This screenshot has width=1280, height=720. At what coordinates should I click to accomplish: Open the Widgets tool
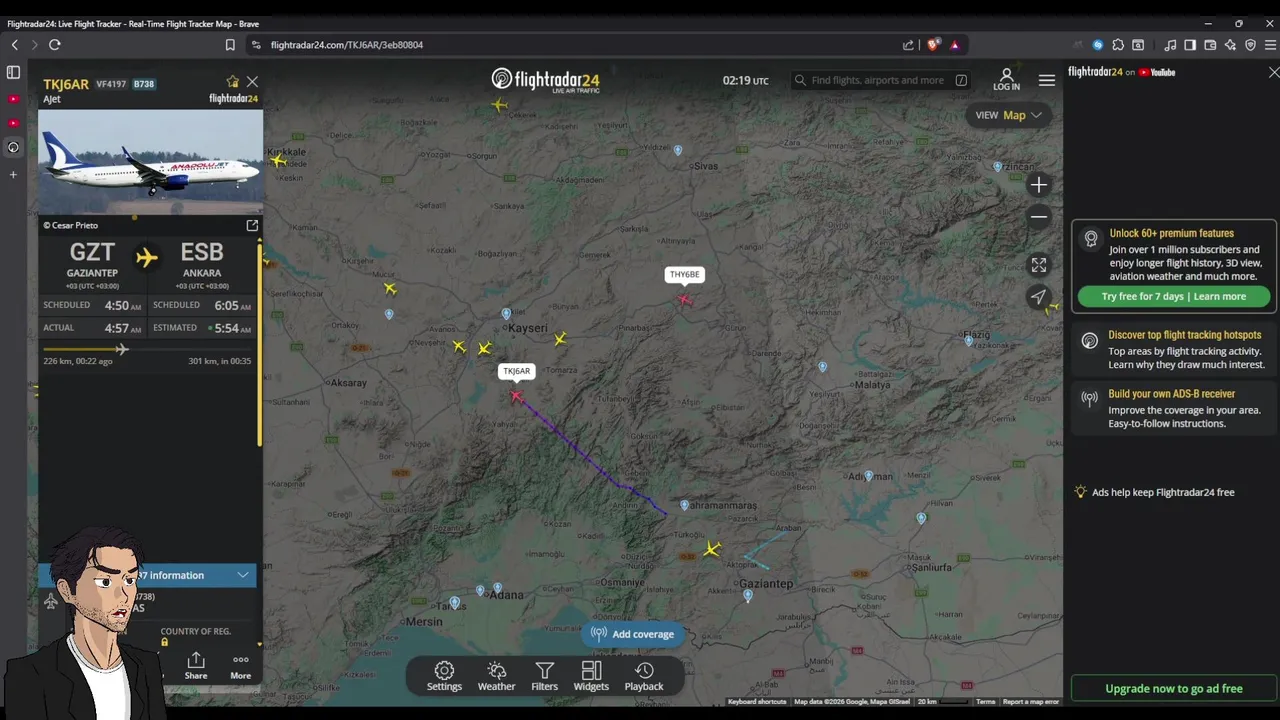click(x=591, y=676)
